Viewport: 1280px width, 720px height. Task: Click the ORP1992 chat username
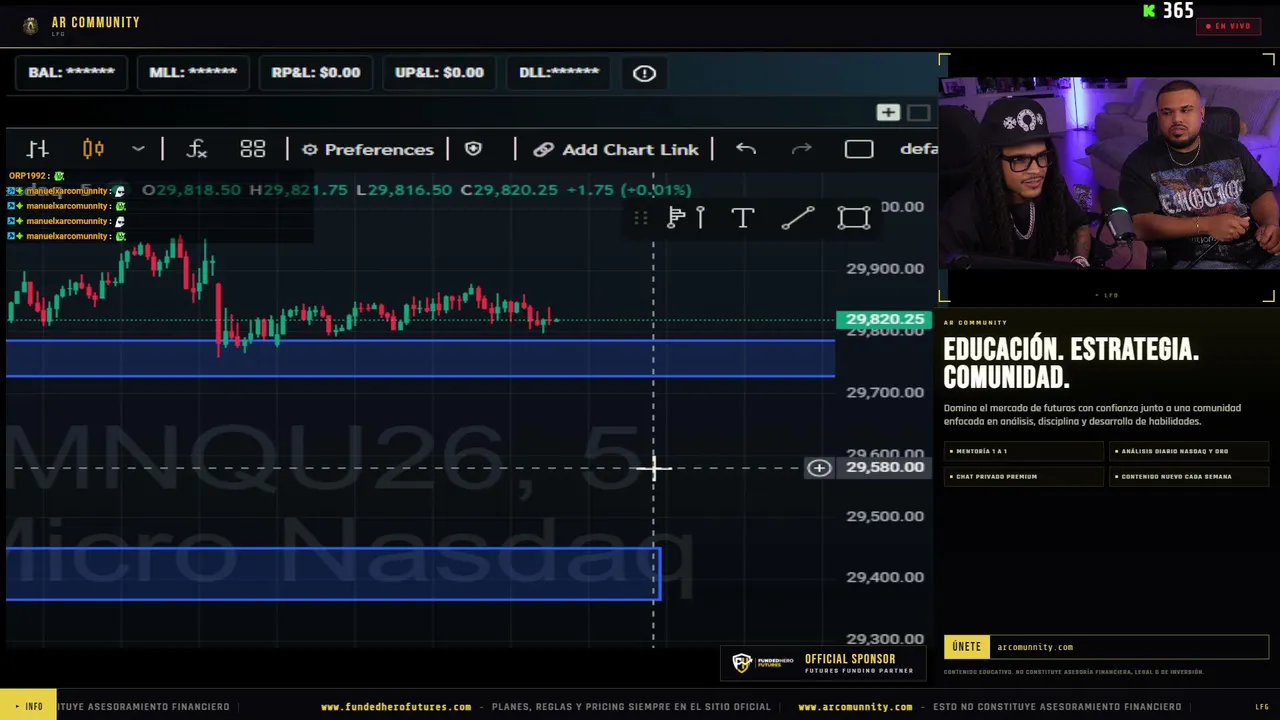(28, 176)
